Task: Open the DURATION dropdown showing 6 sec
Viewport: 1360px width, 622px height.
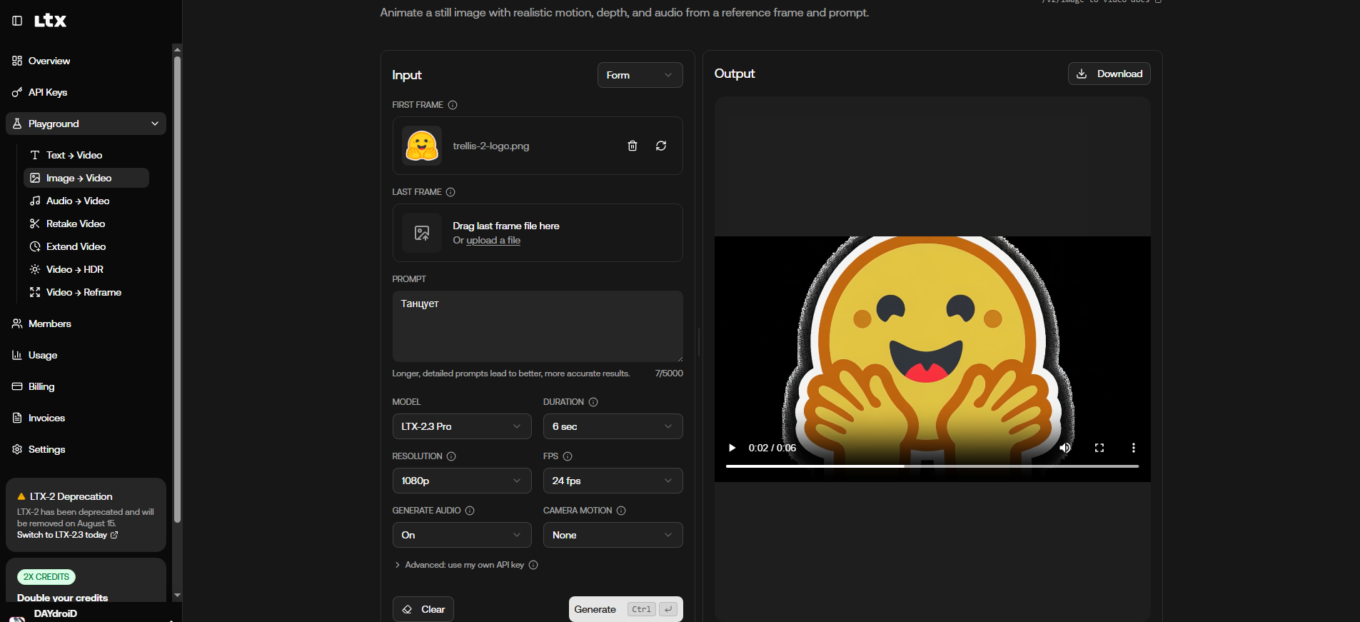Action: click(613, 426)
